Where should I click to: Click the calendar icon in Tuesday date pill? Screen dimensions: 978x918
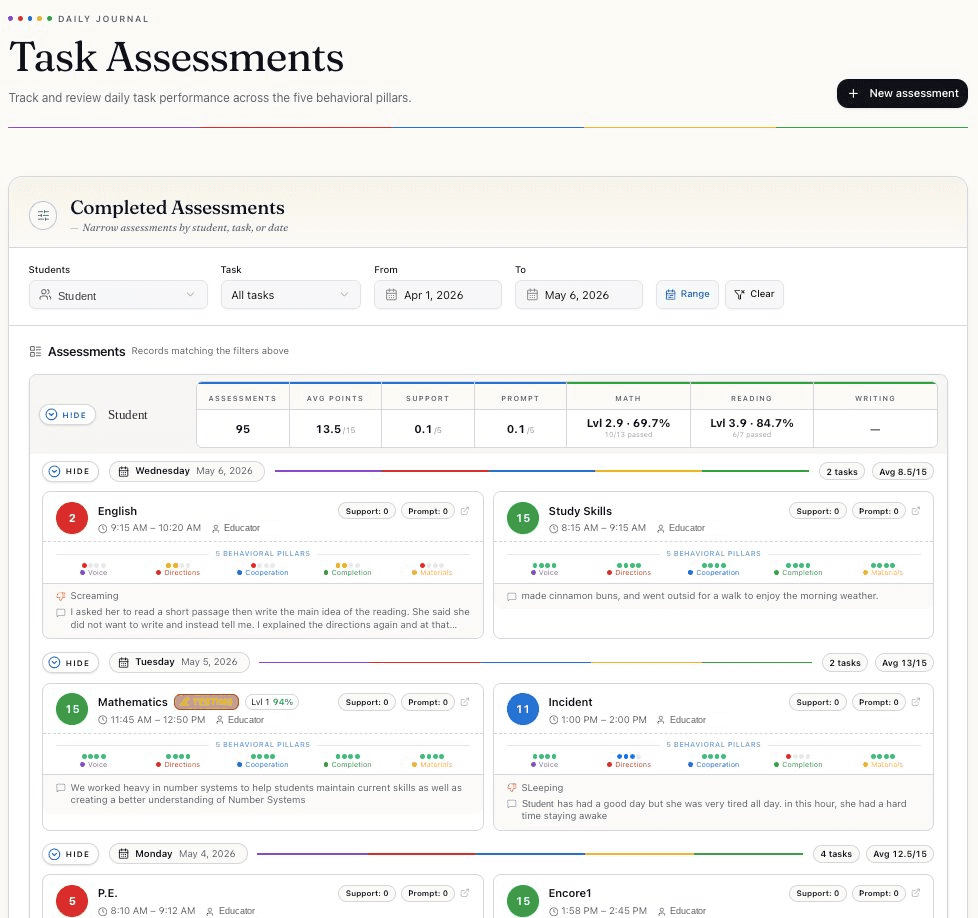coord(123,662)
